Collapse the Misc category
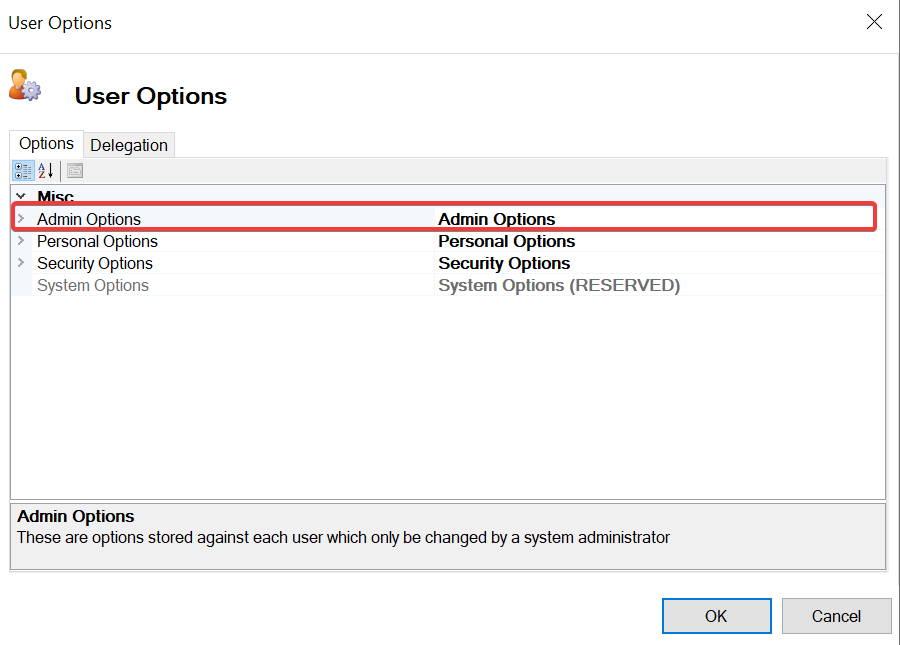Screen dimensions: 900x645 tap(21, 197)
